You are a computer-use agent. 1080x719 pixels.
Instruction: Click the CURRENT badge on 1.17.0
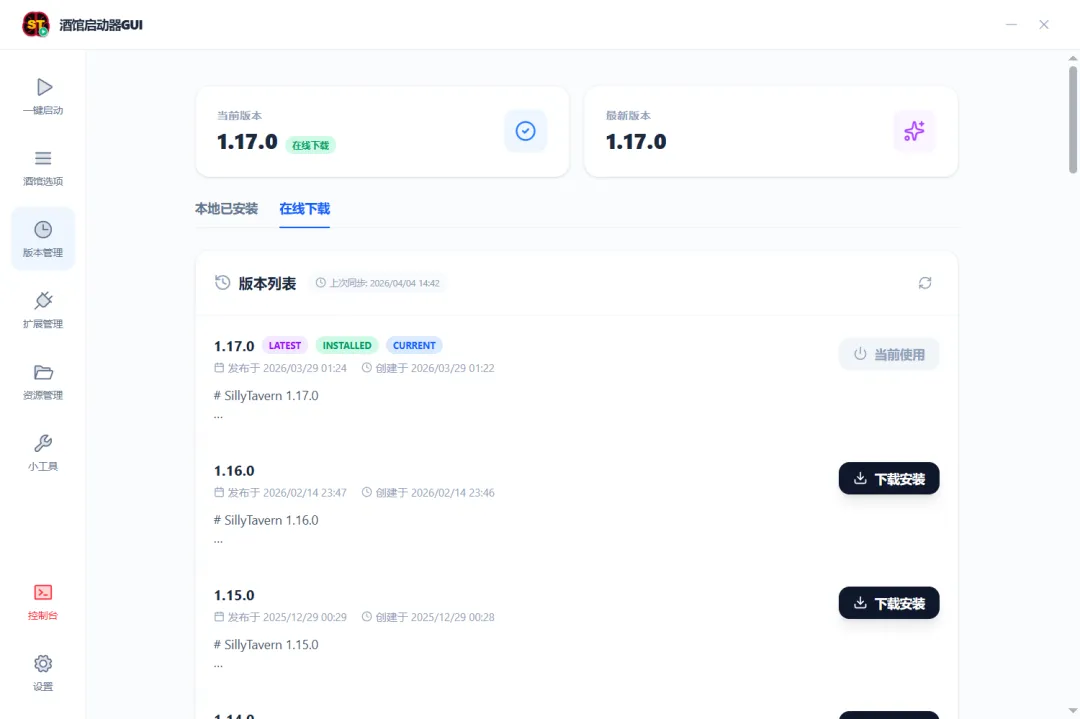[x=414, y=346]
